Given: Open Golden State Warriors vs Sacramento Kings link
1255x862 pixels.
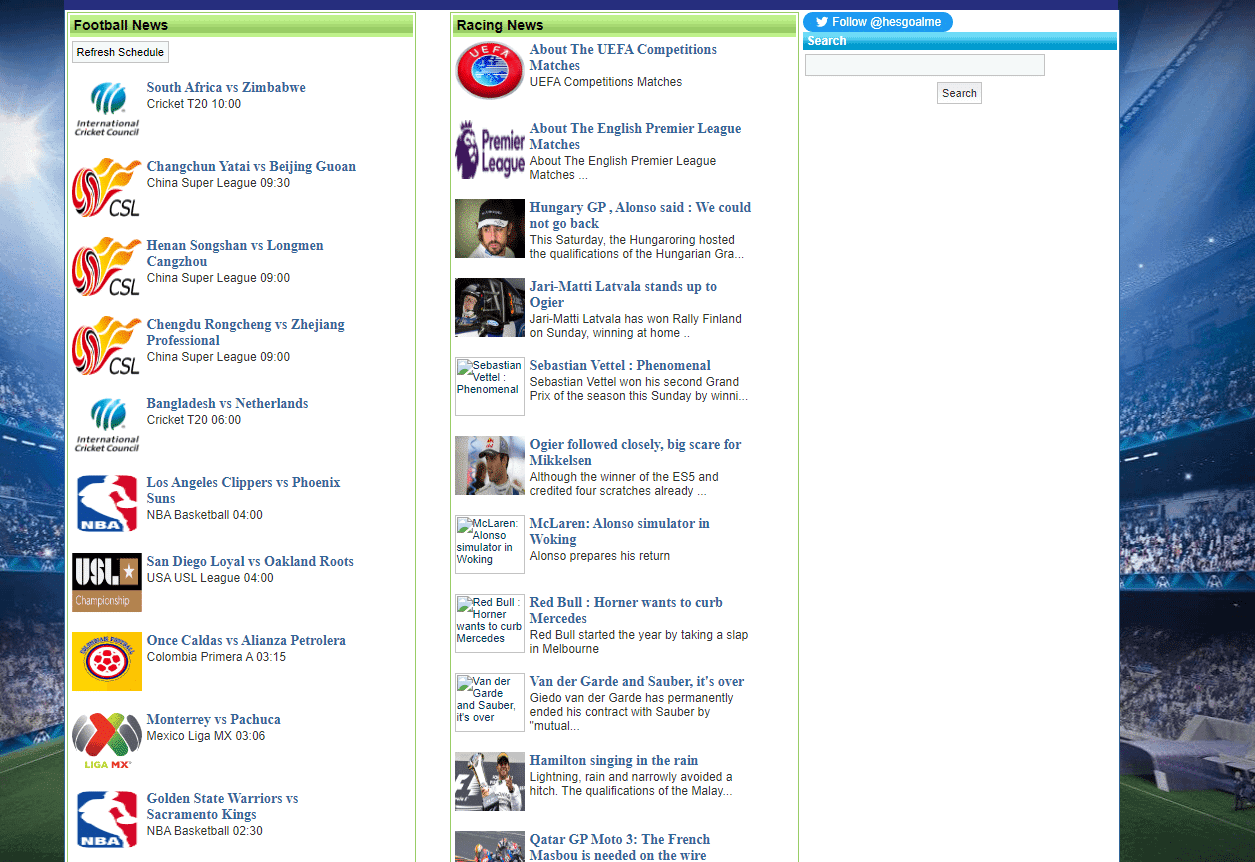Looking at the screenshot, I should click(x=222, y=806).
